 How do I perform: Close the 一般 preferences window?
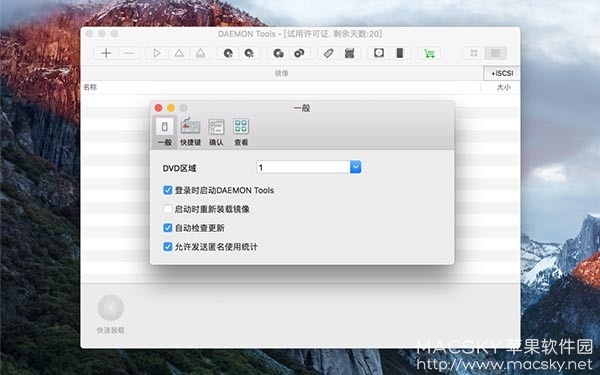click(158, 108)
